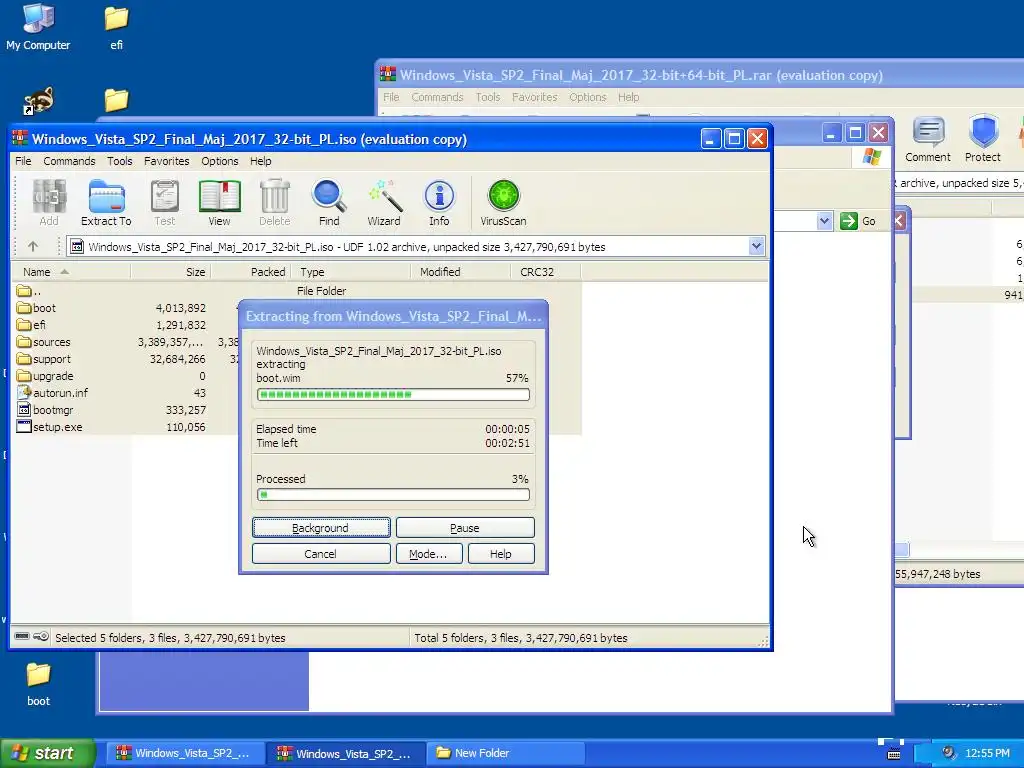Click the sources folder icon in the file list
This screenshot has width=1024, height=768.
click(x=24, y=342)
